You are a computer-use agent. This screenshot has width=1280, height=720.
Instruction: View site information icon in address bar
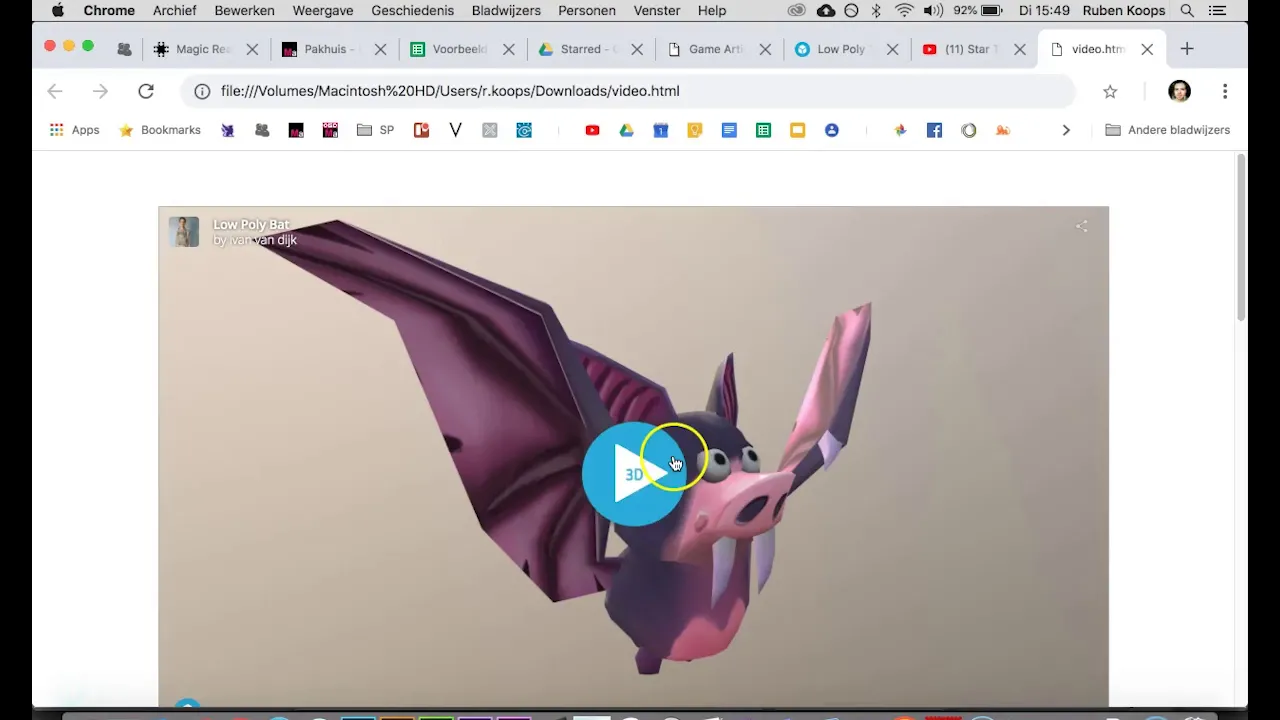202,91
